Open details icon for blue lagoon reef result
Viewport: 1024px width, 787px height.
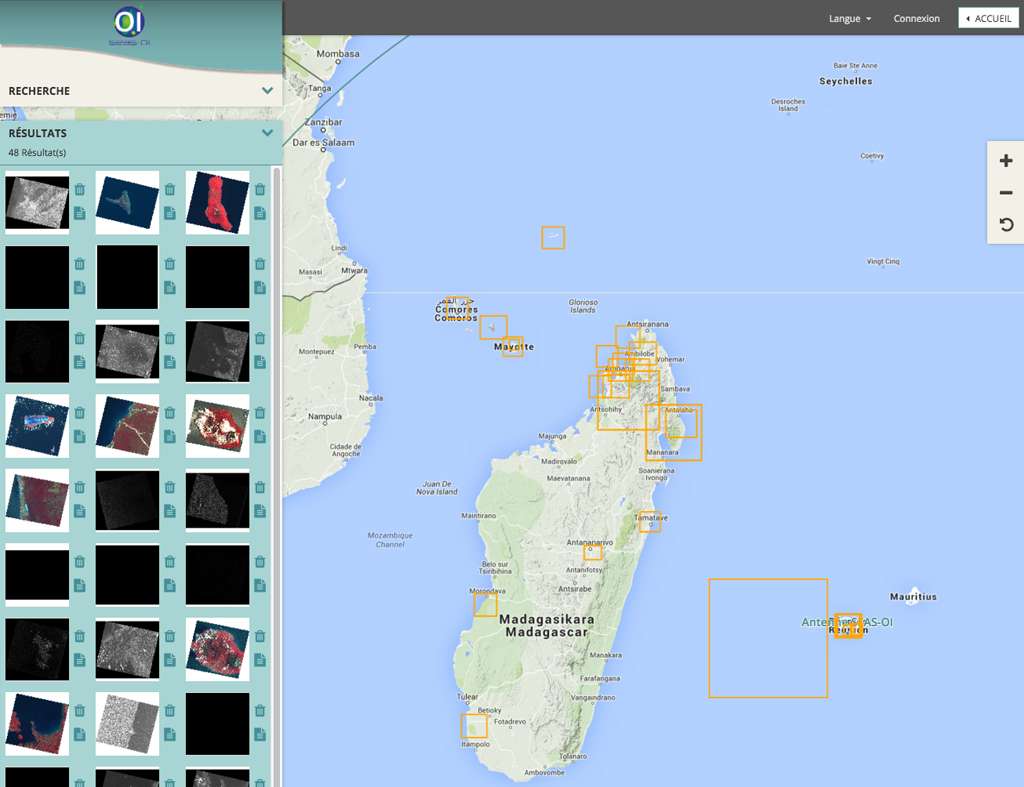point(80,436)
